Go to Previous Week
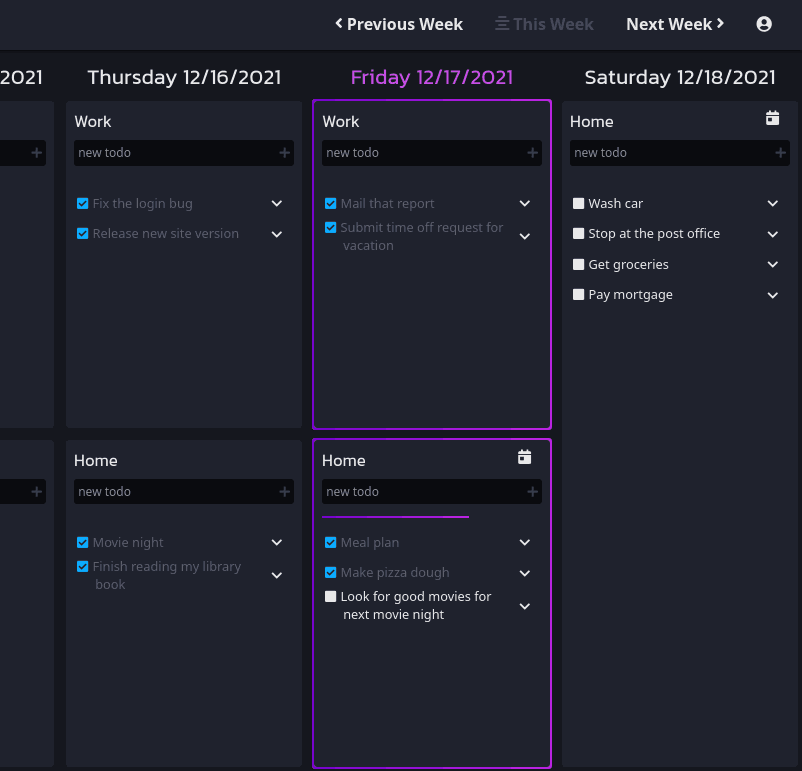This screenshot has height=771, width=802. (399, 24)
